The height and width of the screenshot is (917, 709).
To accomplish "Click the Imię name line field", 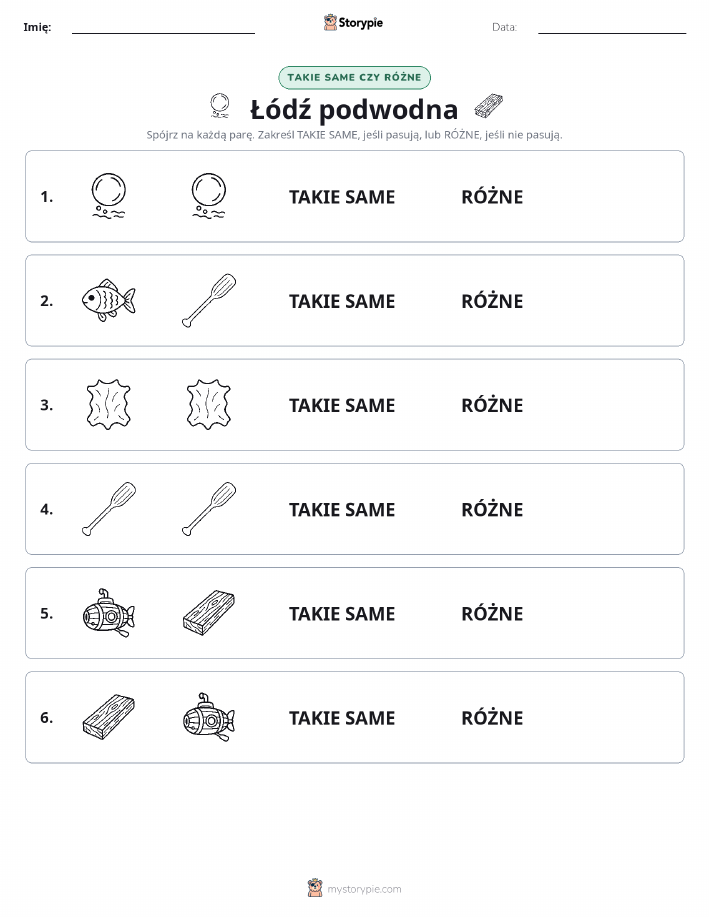I will point(163,27).
